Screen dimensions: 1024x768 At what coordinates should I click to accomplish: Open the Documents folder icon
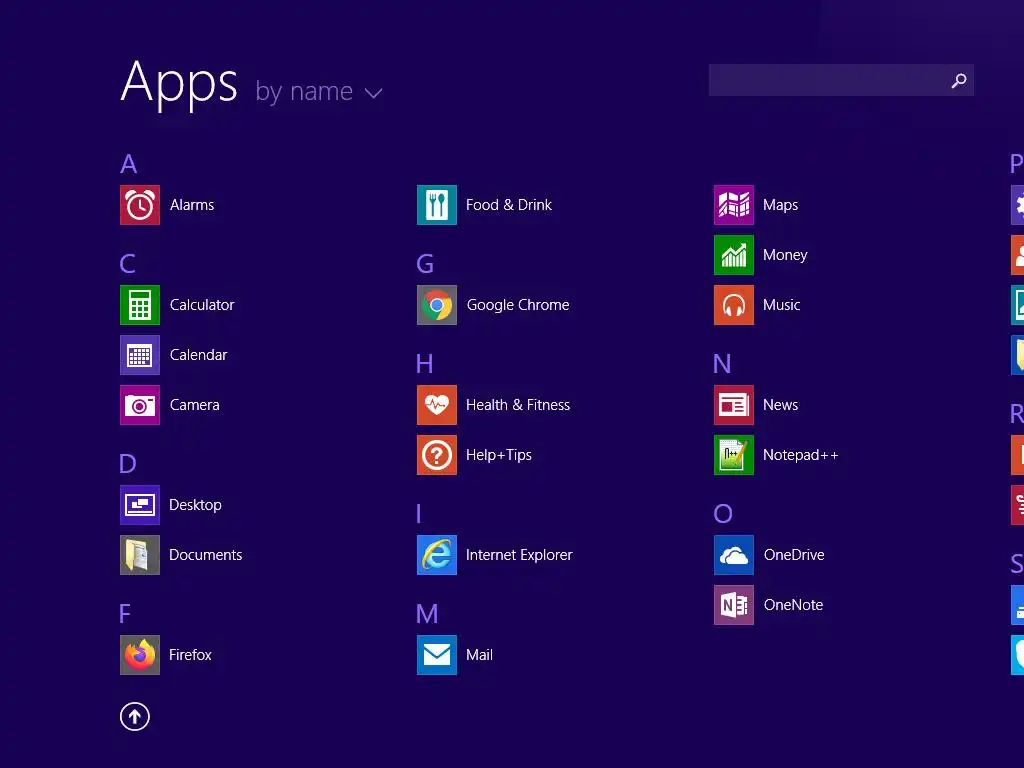[x=140, y=555]
